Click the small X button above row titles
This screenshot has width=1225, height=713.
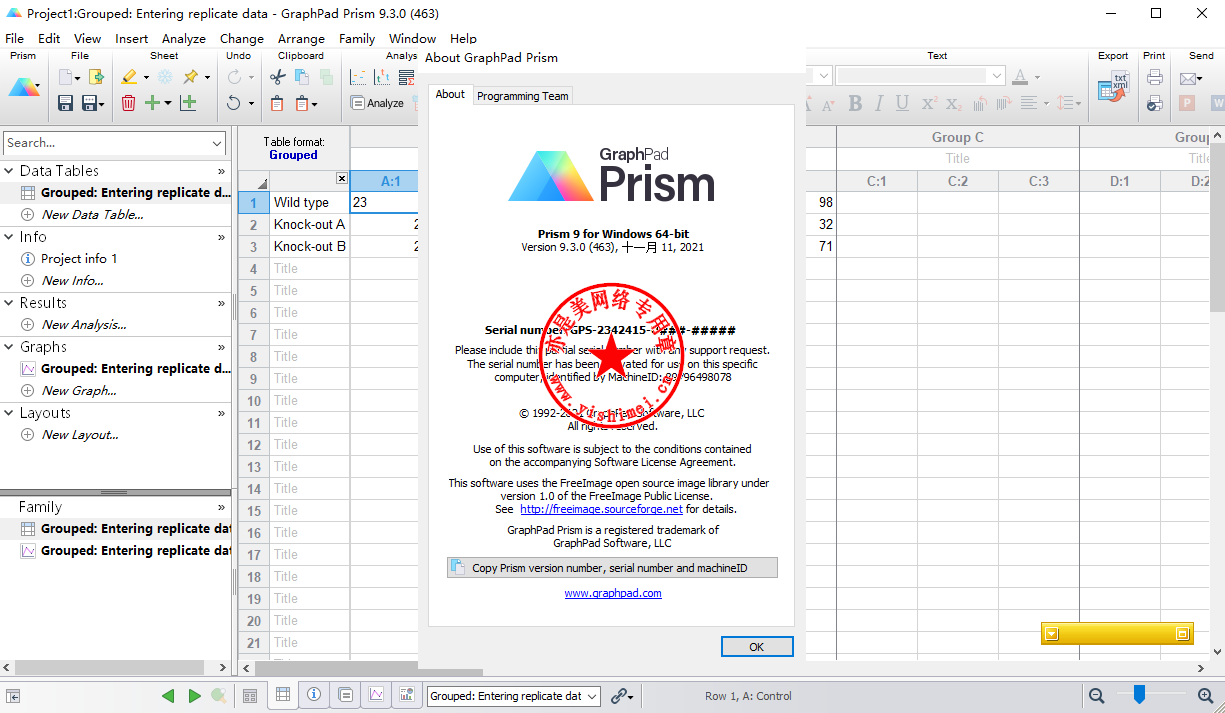point(342,179)
